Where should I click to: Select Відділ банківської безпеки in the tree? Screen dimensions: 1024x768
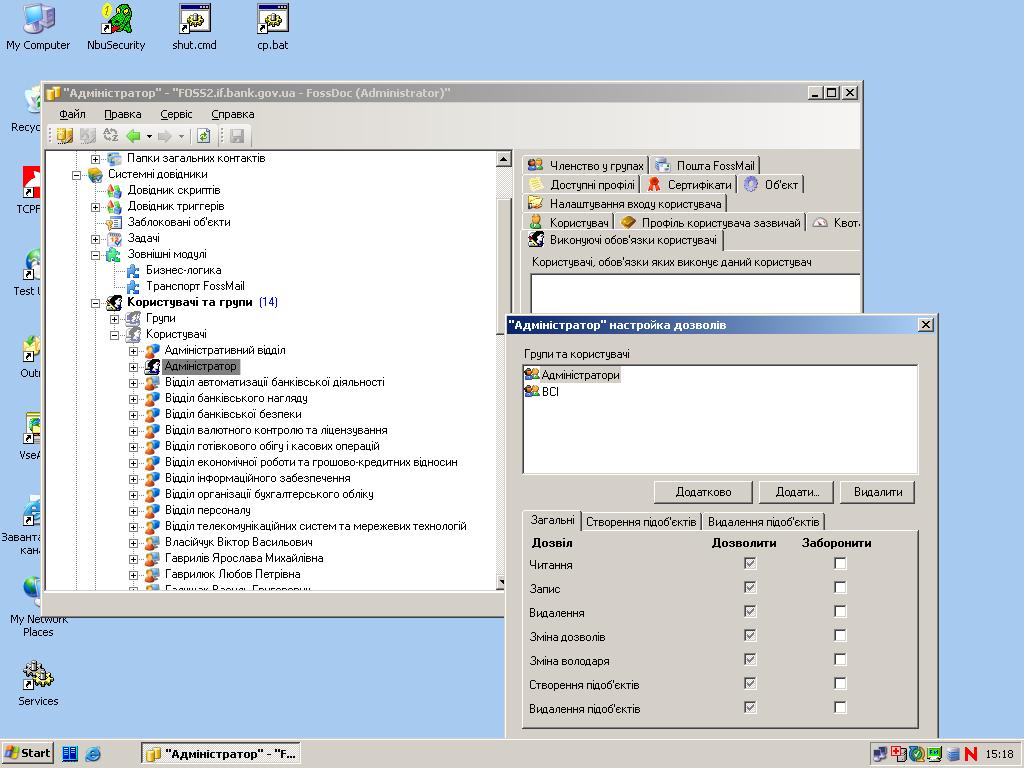(x=233, y=414)
